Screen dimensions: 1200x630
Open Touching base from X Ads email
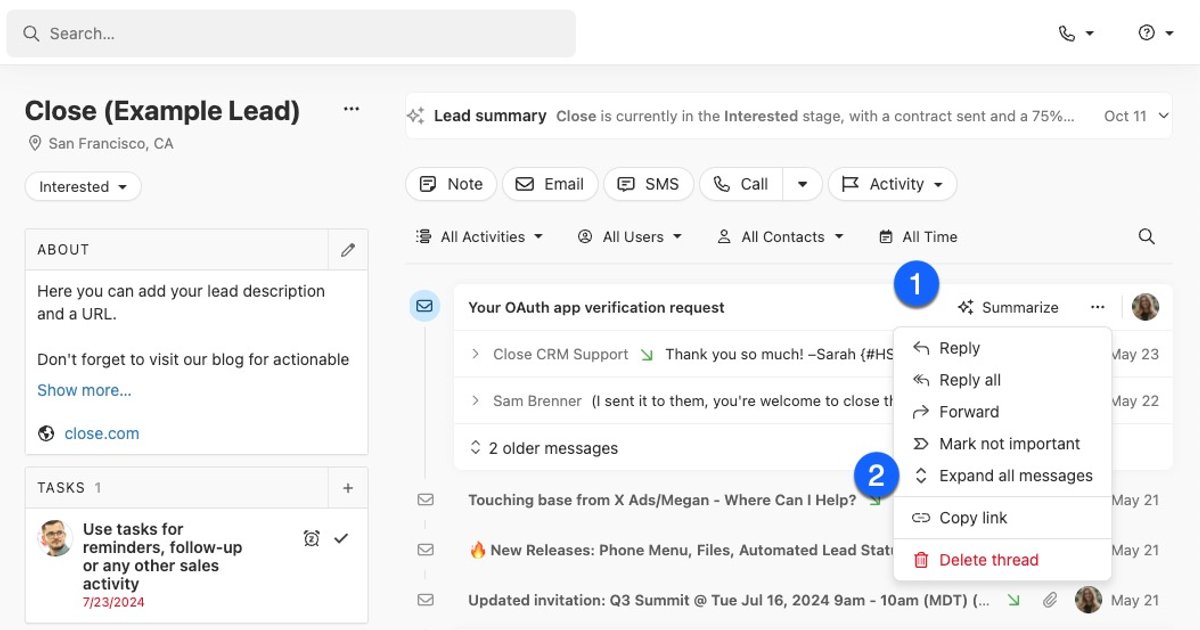[662, 500]
